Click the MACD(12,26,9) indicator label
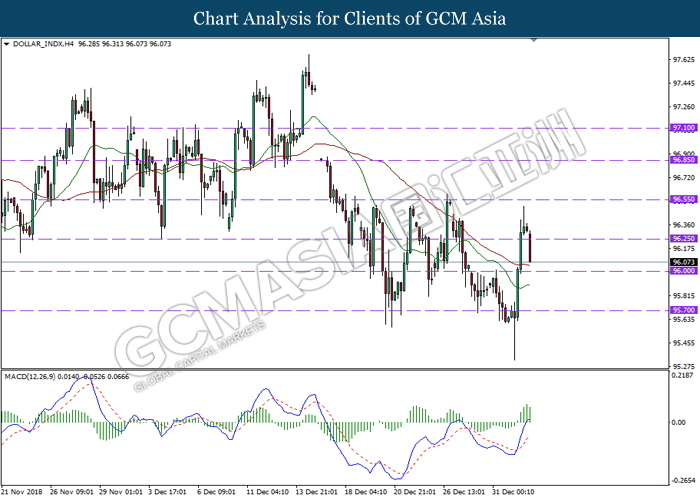 [30, 377]
